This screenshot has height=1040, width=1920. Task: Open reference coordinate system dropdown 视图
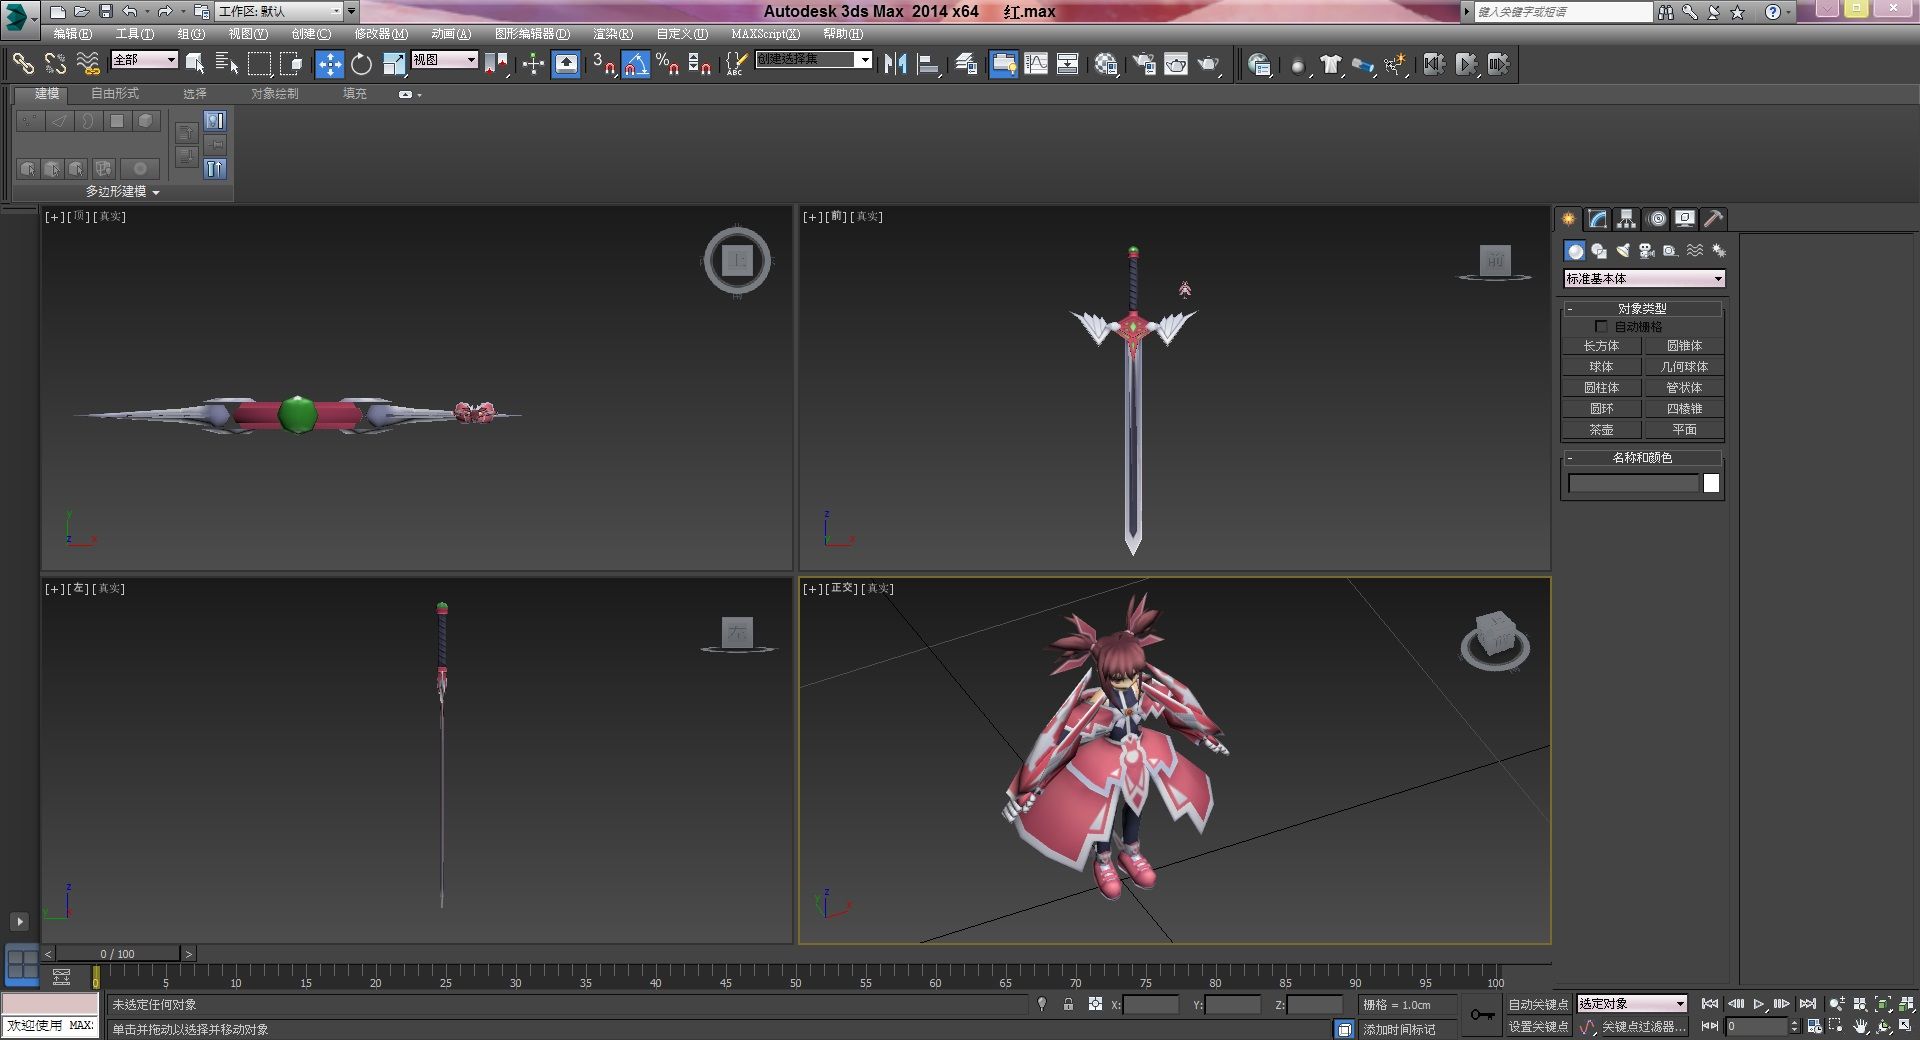(444, 60)
